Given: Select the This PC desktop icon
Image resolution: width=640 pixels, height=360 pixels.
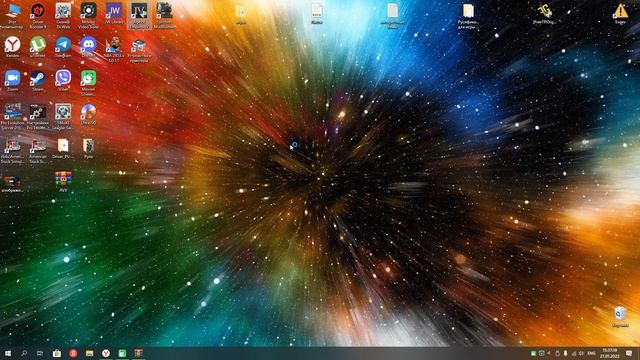Looking at the screenshot, I should [12, 16].
